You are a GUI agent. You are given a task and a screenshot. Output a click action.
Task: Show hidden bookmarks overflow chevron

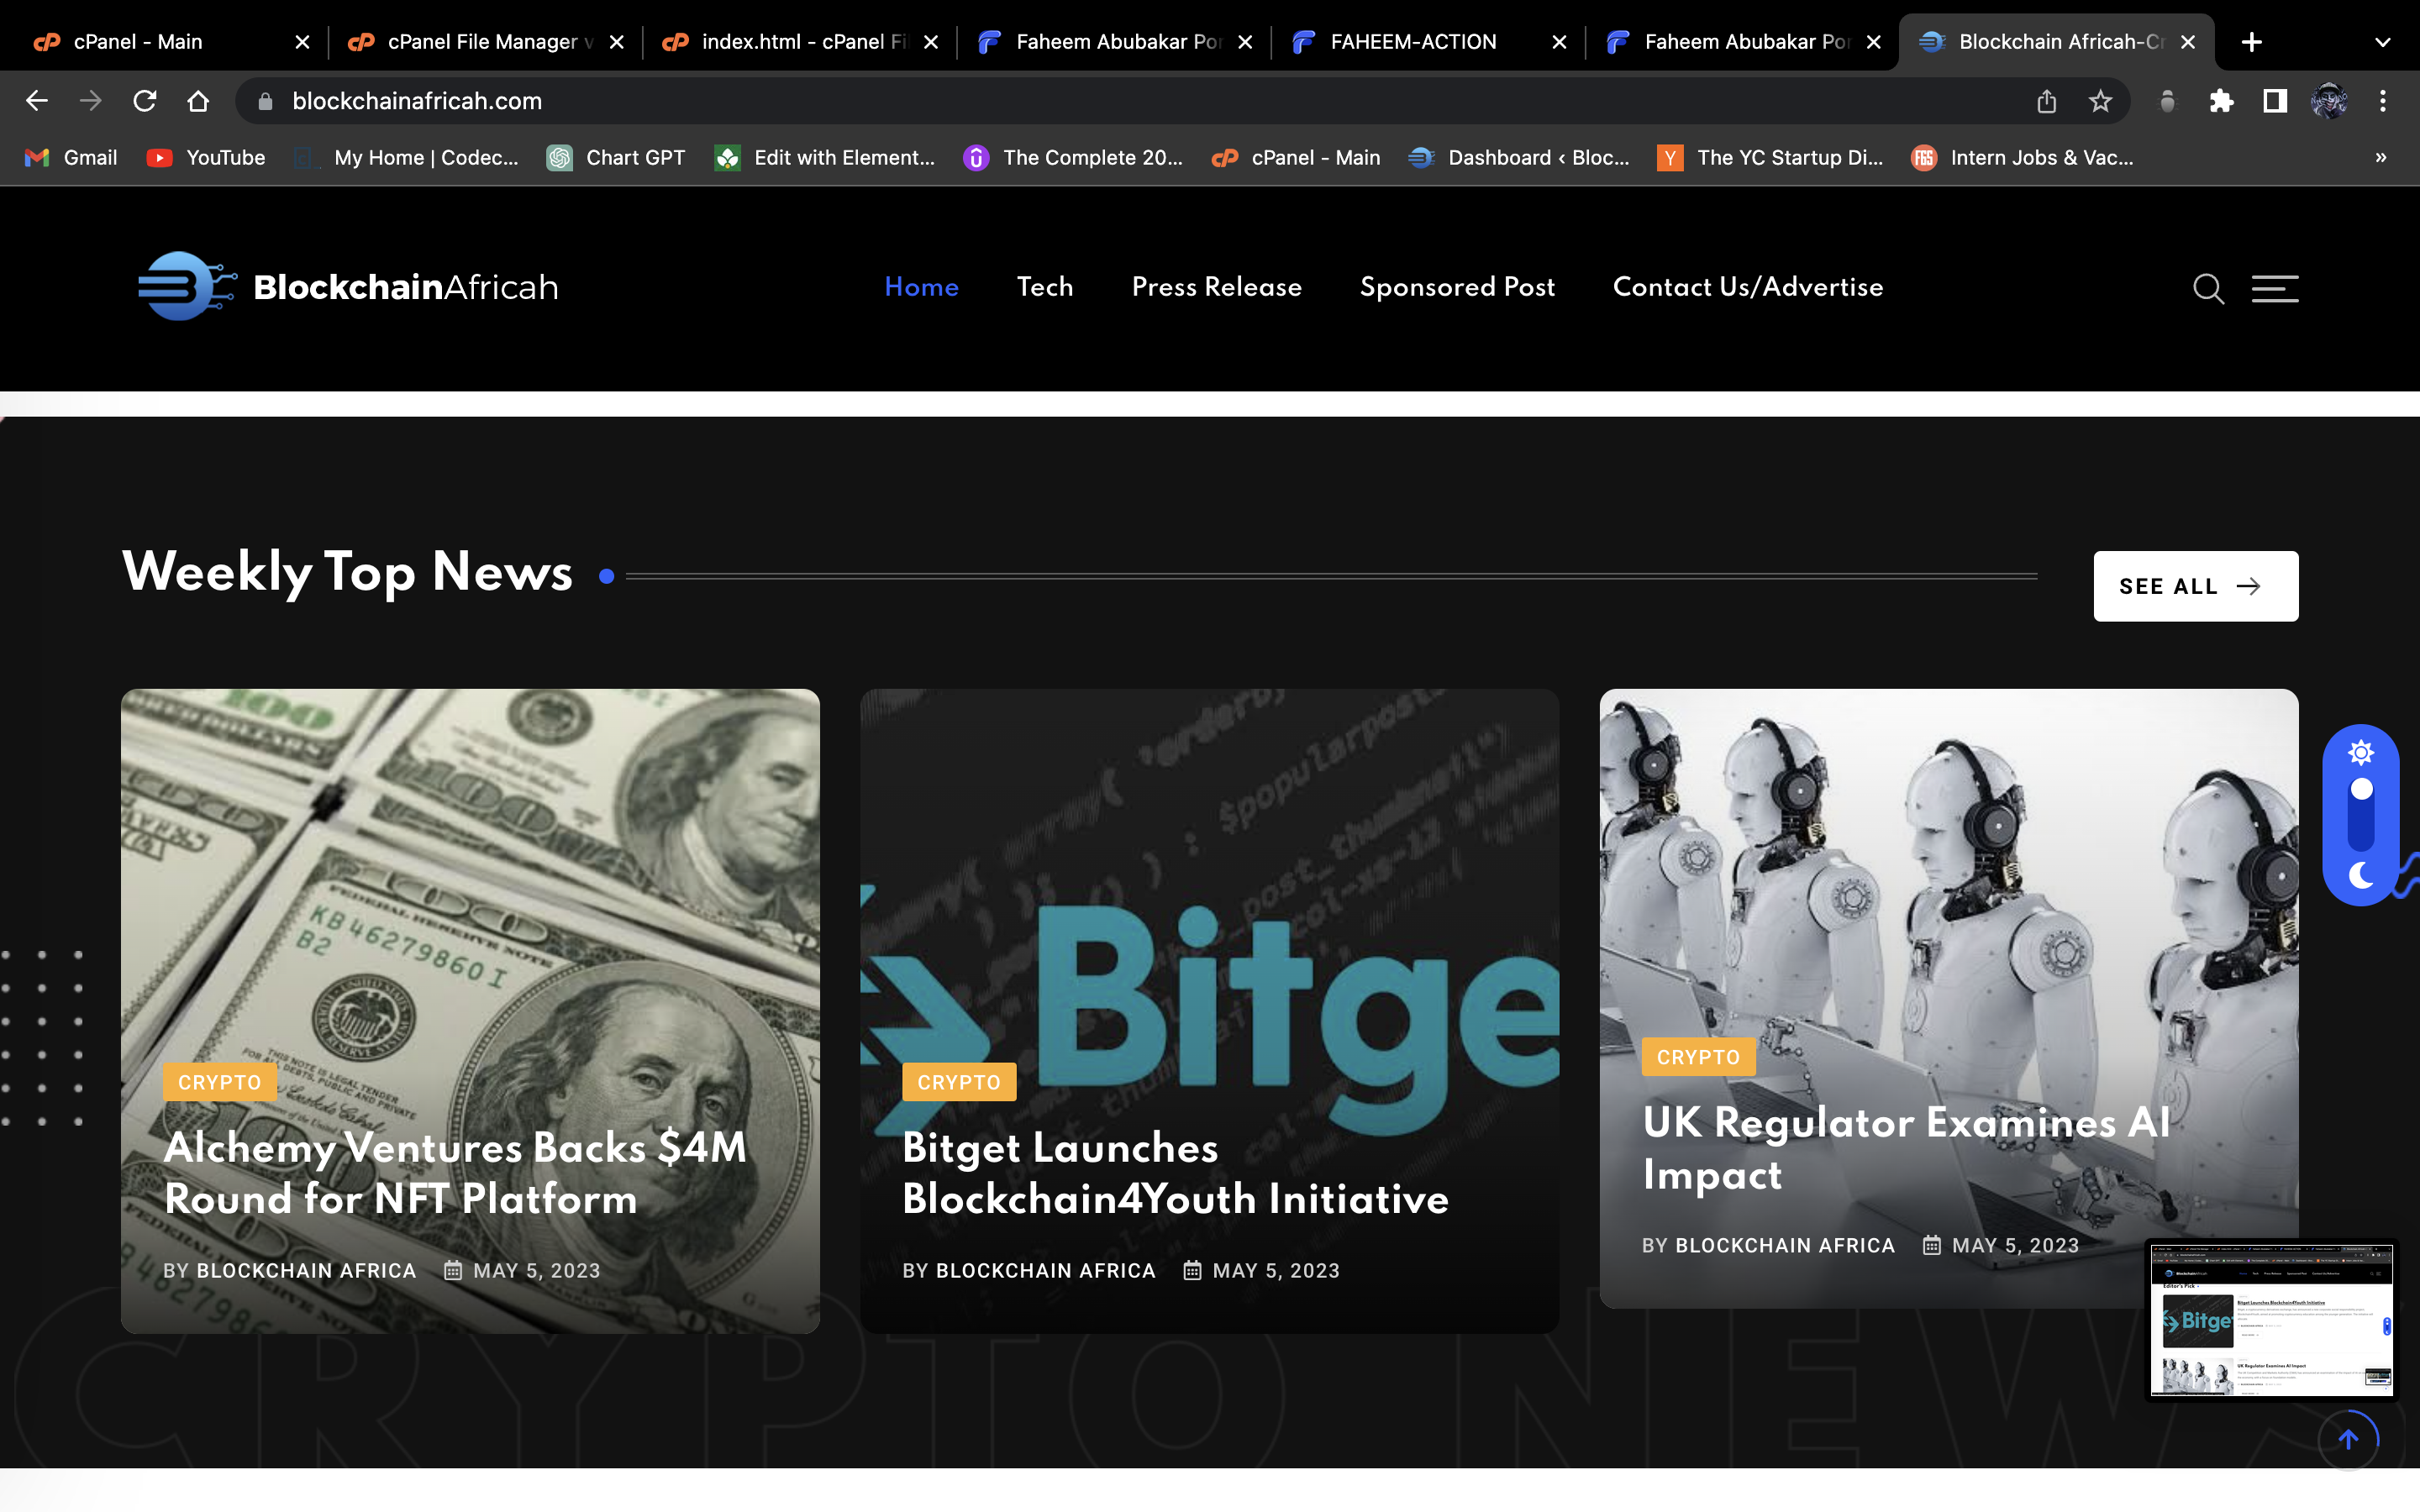point(2381,158)
